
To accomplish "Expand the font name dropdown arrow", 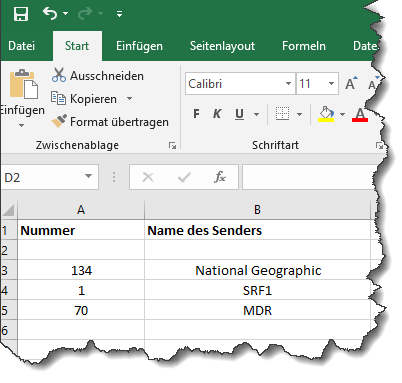I will pyautogui.click(x=289, y=83).
